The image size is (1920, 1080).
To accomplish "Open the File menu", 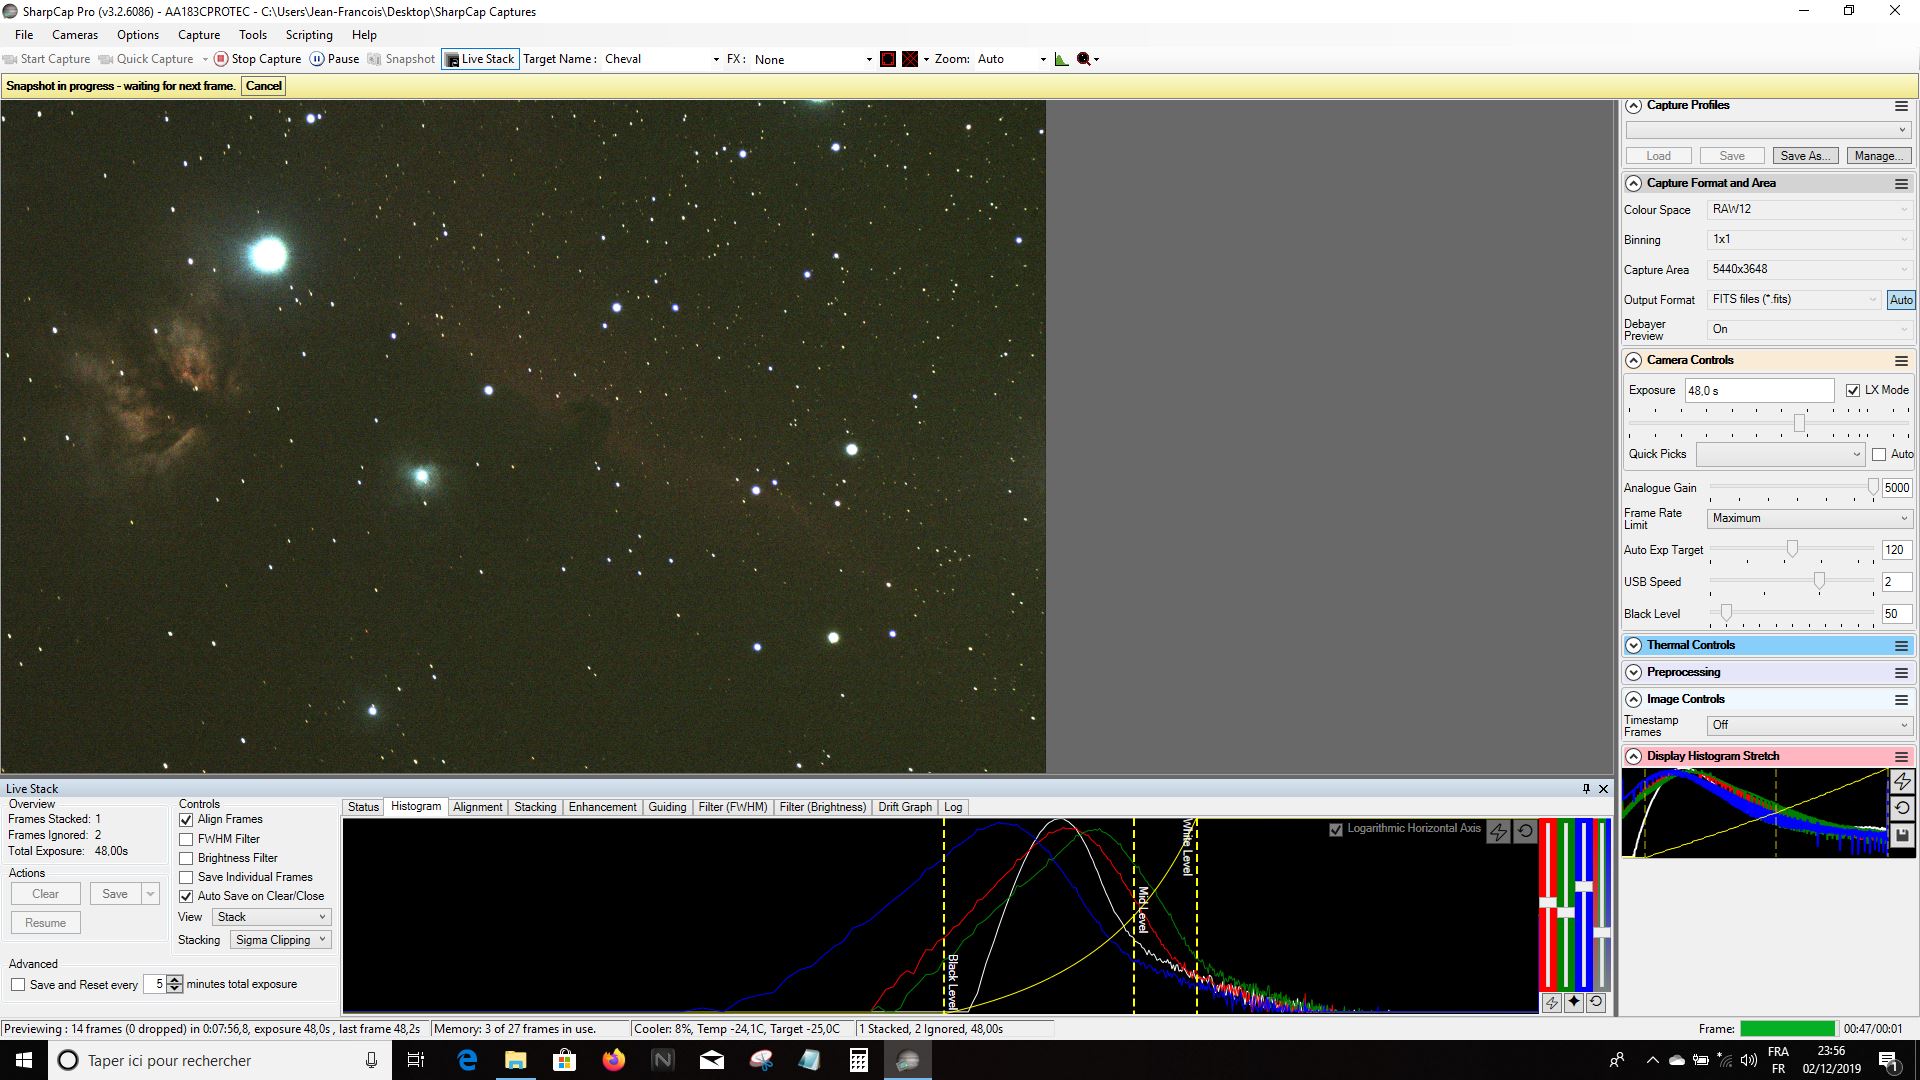I will tap(24, 35).
